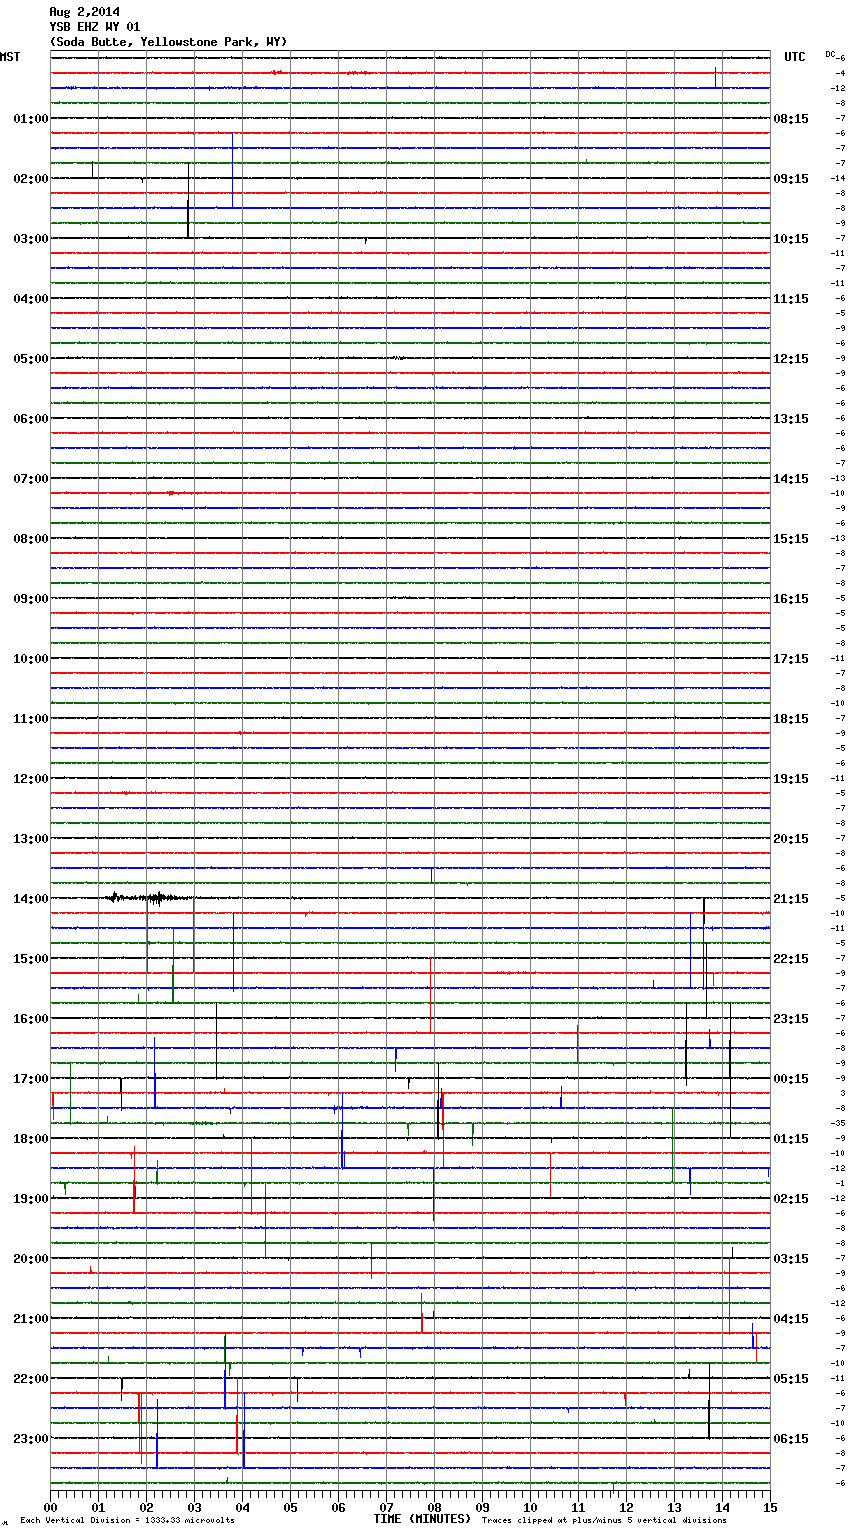Click the '16:00' MST row label
The image size is (850, 1534).
[x=31, y=1019]
